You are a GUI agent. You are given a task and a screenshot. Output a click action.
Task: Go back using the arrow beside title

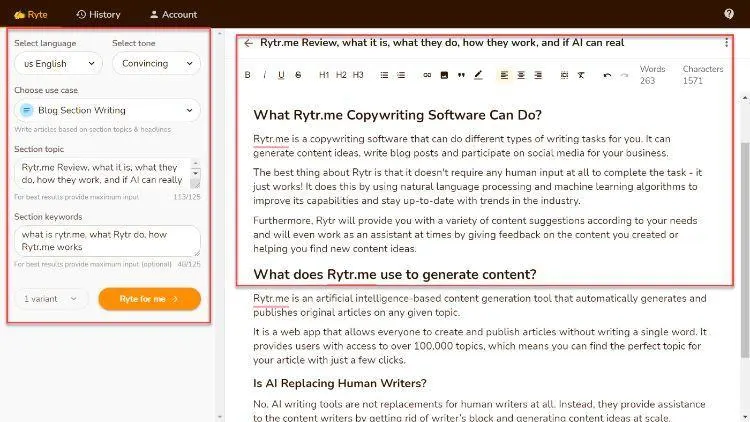pos(248,43)
